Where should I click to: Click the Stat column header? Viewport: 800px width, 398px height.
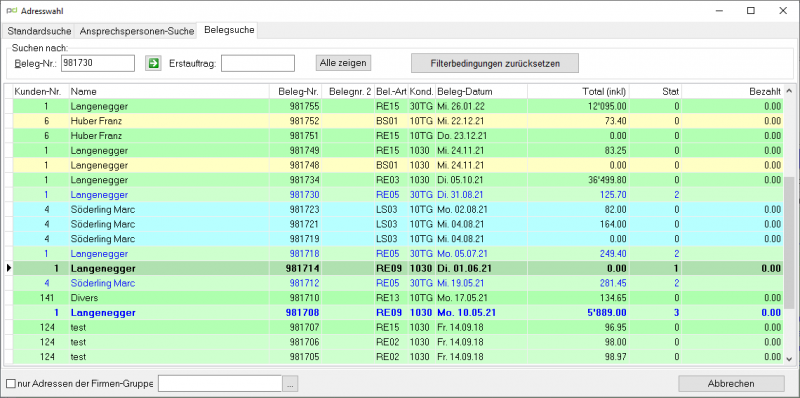coord(656,92)
